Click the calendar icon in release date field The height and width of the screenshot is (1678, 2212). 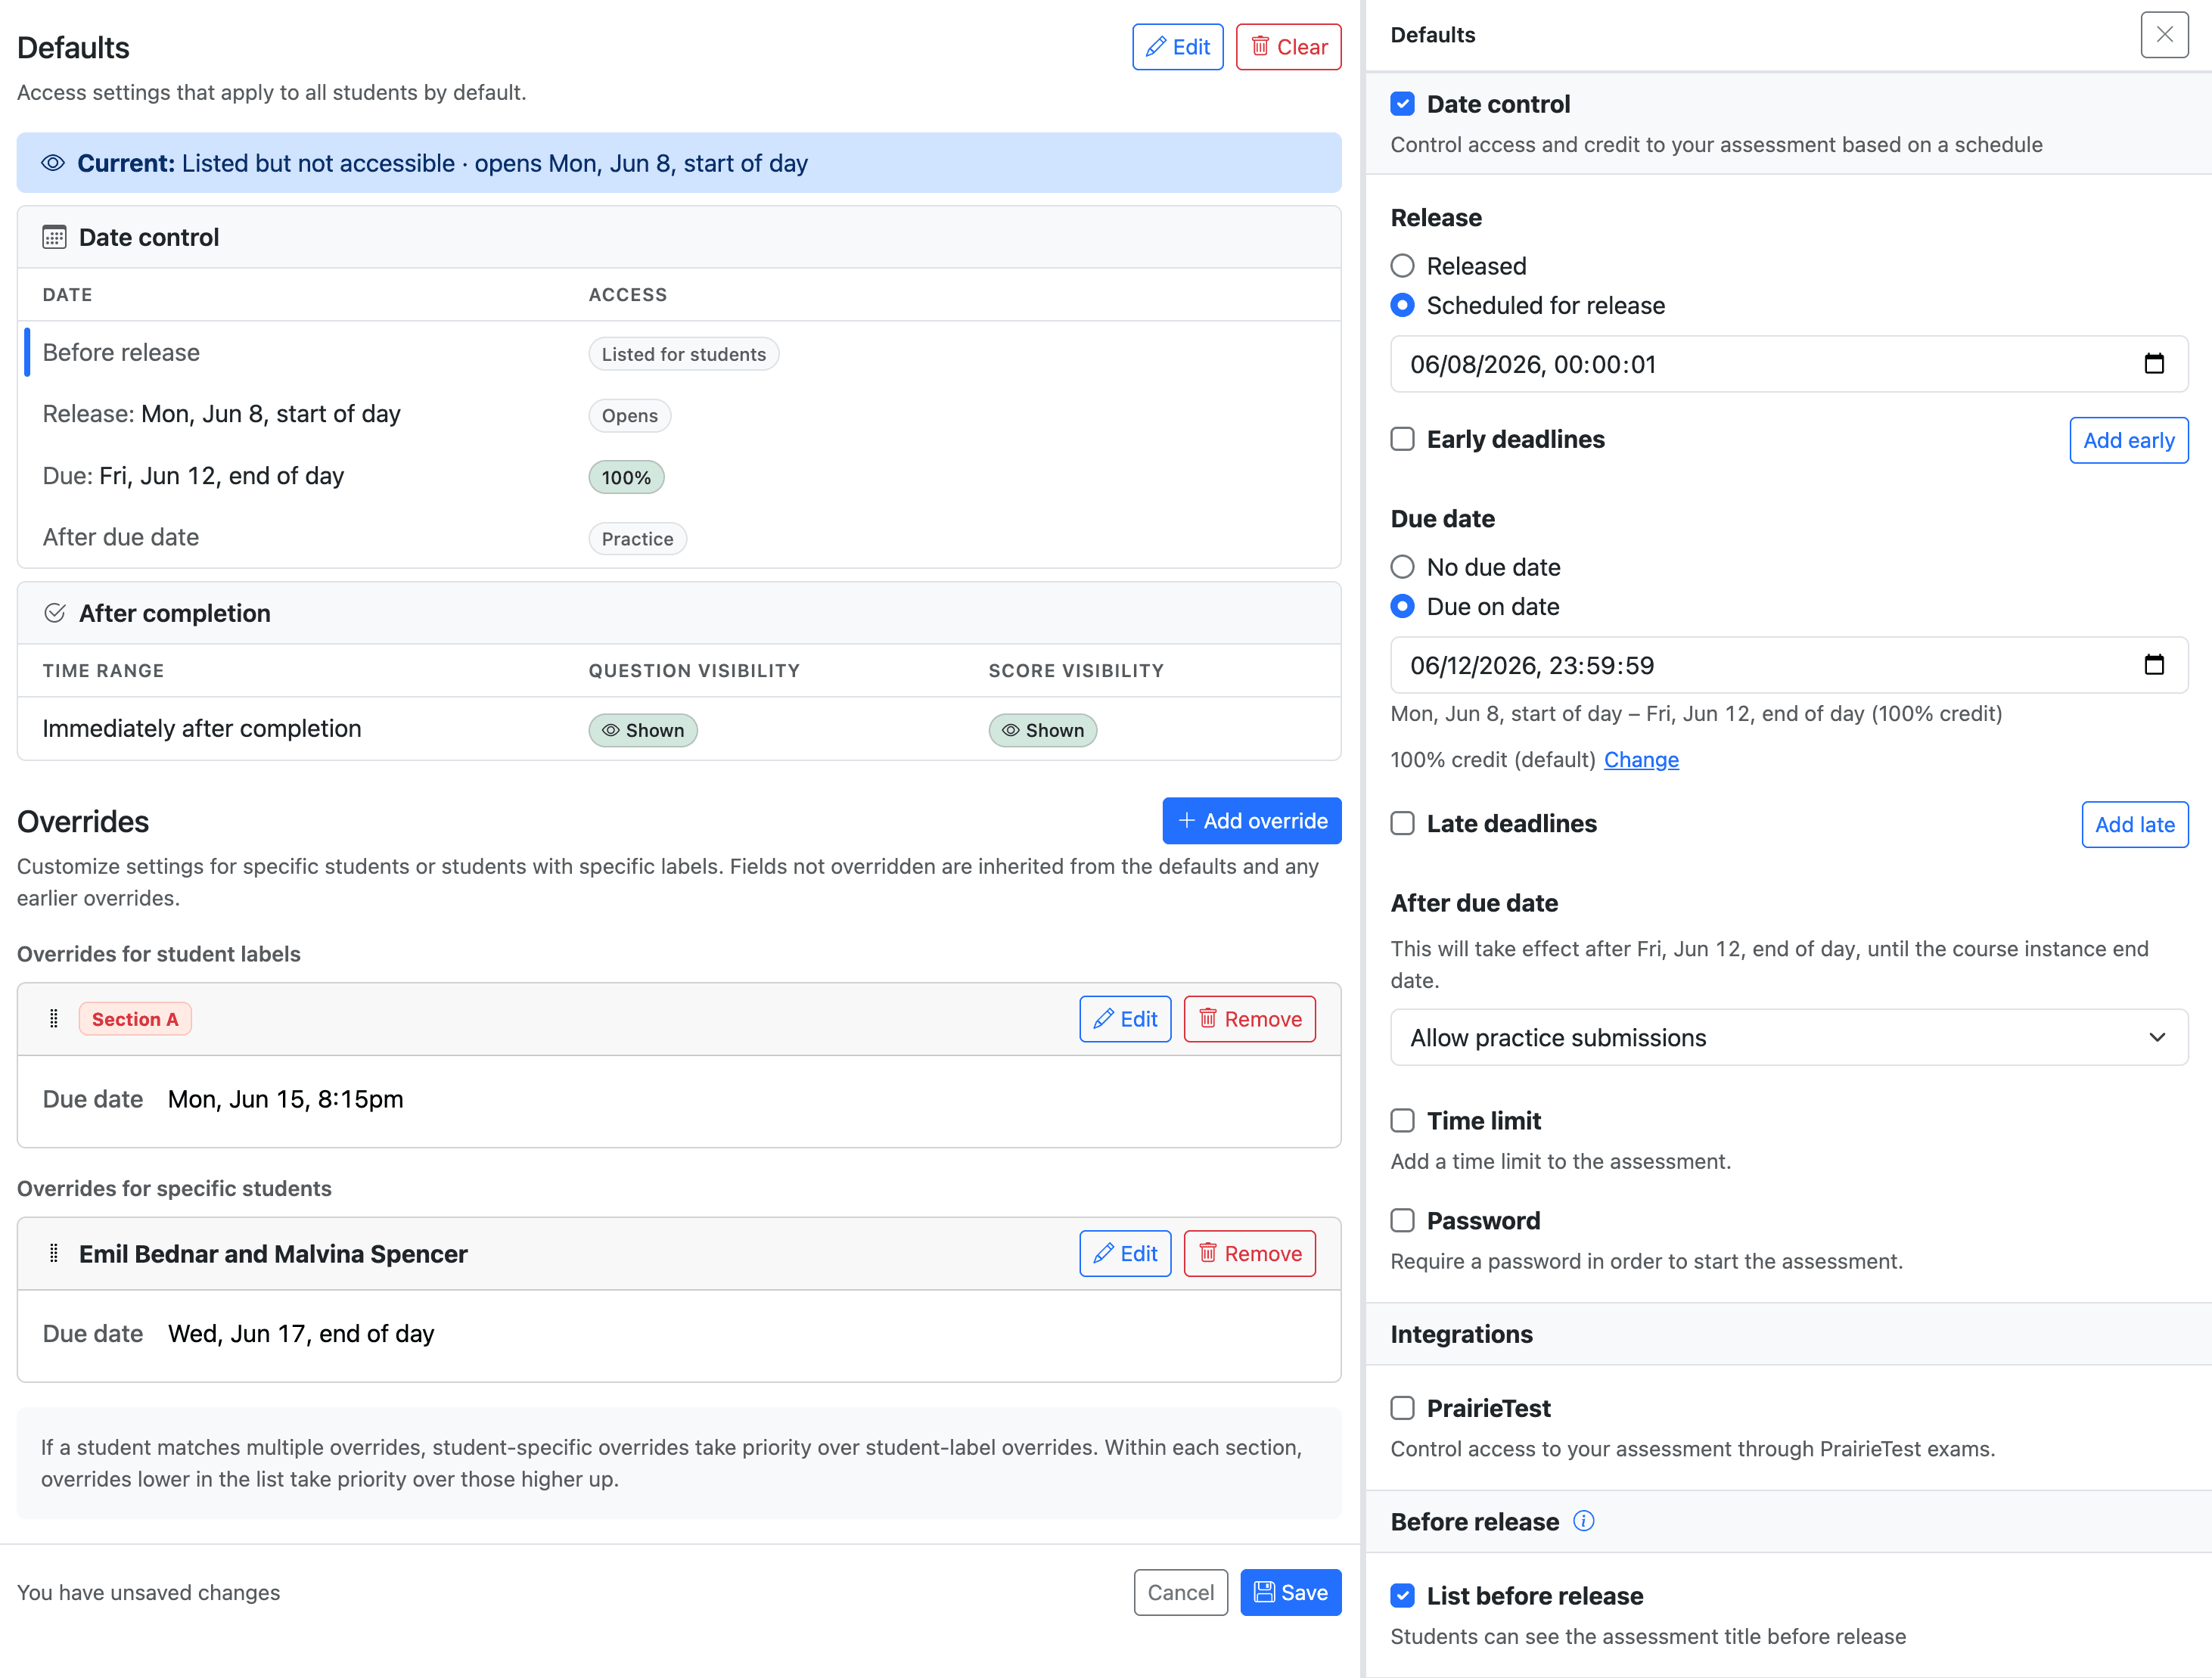pos(2154,364)
